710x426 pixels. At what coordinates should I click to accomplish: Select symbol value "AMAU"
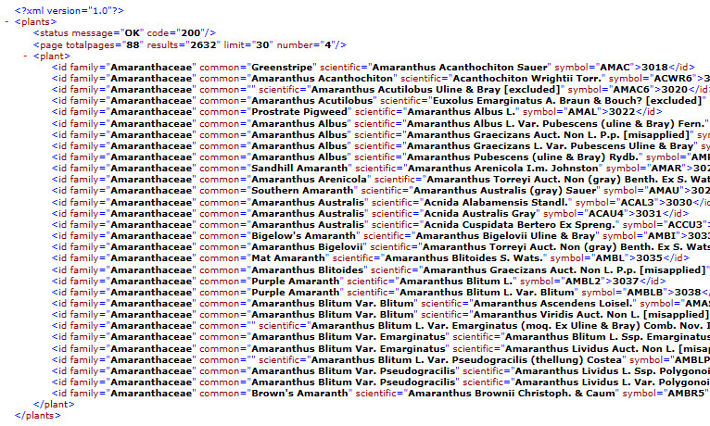tap(663, 191)
